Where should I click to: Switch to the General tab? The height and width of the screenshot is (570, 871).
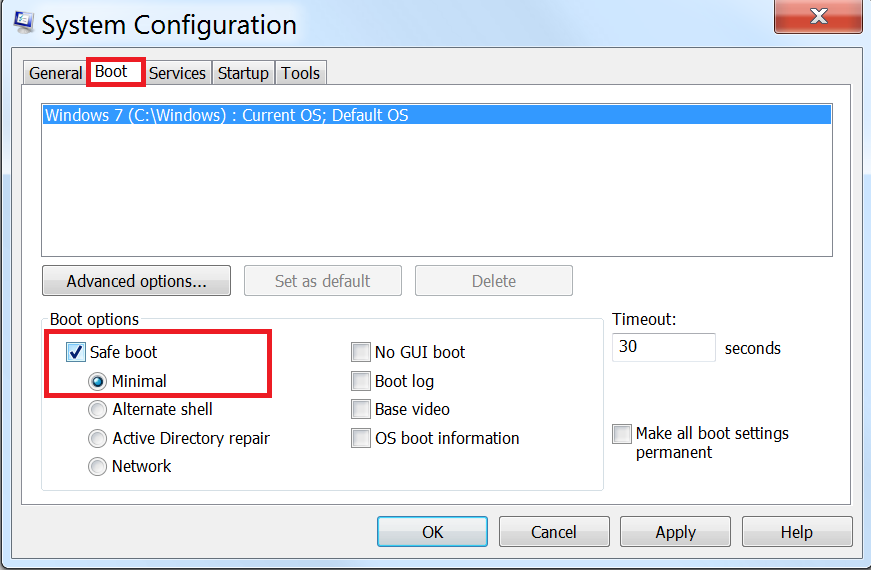55,73
